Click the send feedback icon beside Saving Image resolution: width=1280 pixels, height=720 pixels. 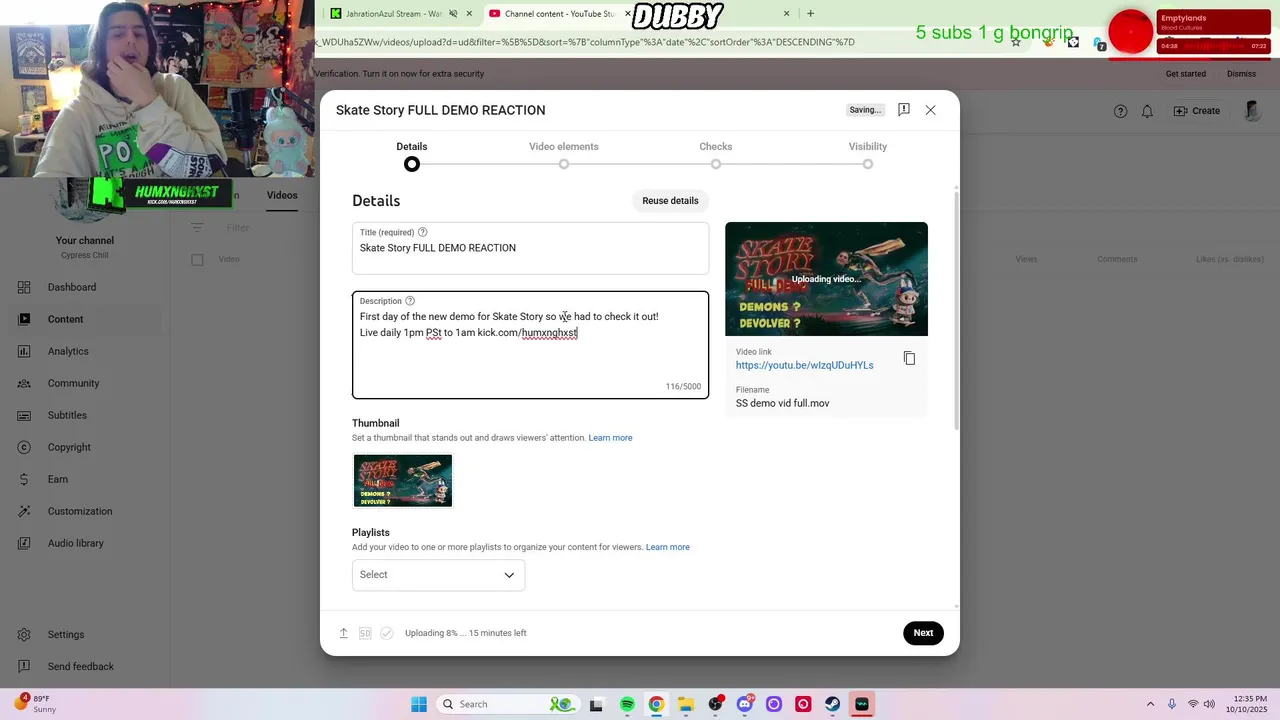coord(903,110)
